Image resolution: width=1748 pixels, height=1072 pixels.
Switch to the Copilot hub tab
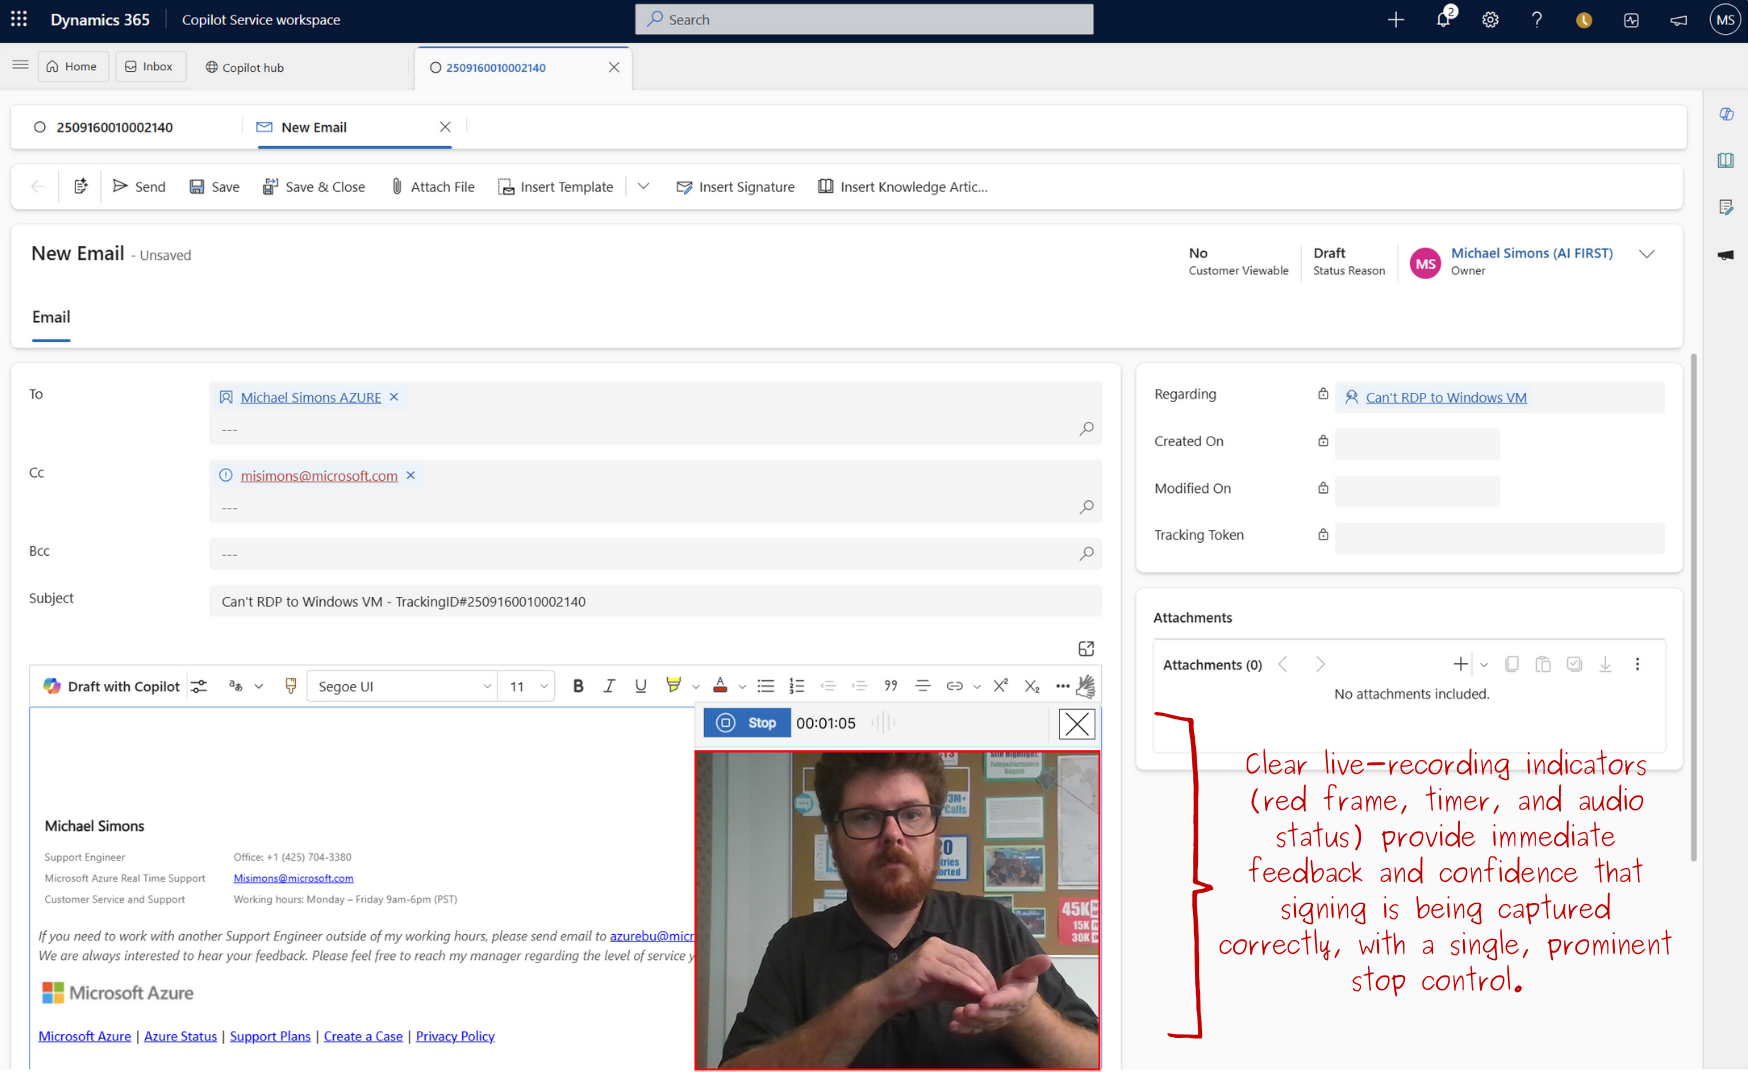point(245,67)
